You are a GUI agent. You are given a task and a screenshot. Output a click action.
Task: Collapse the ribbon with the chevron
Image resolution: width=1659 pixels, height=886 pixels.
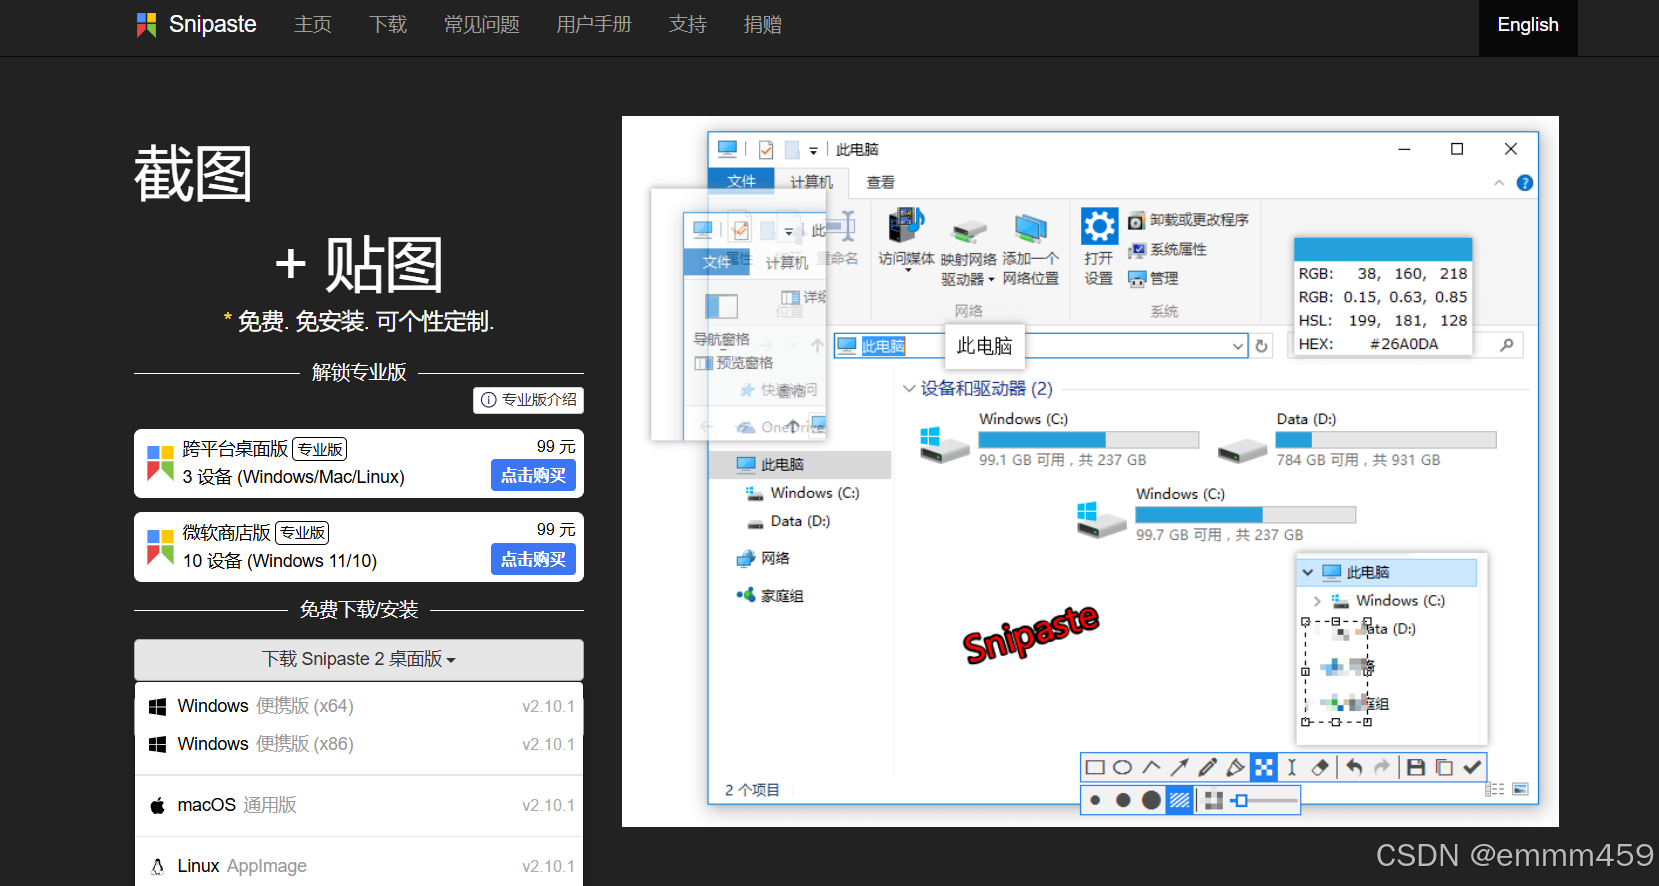1499,183
